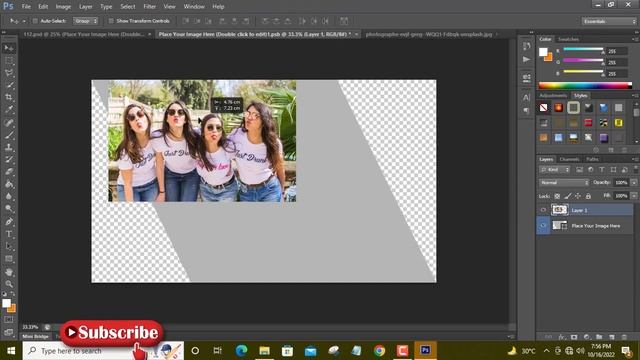Toggle pixel layer filter
Viewport: 640px width, 360px height.
tap(579, 170)
